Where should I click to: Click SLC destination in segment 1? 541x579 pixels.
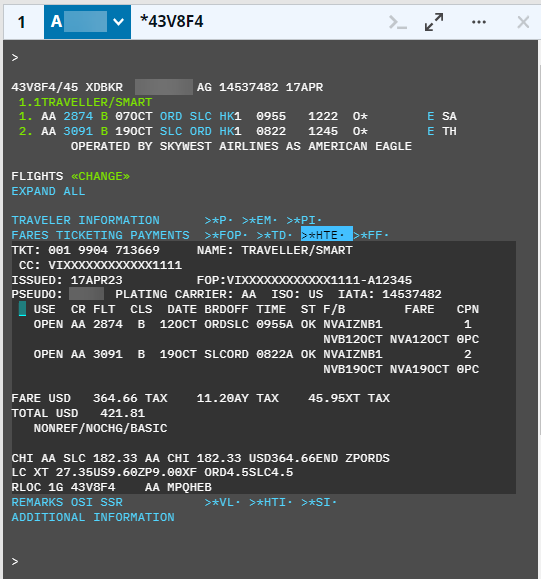coord(201,117)
